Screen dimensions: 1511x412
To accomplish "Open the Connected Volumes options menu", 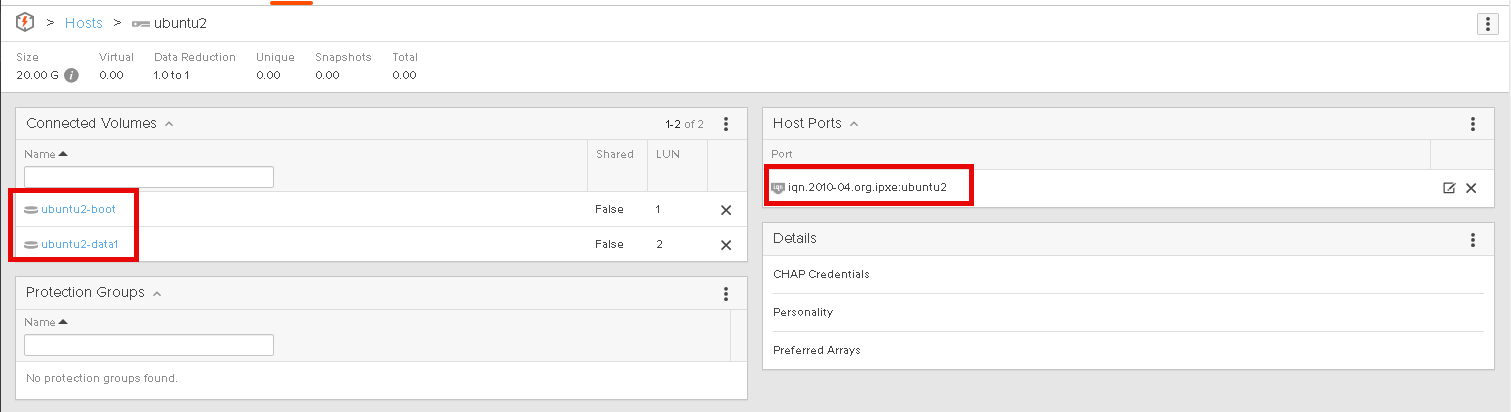I will [726, 124].
